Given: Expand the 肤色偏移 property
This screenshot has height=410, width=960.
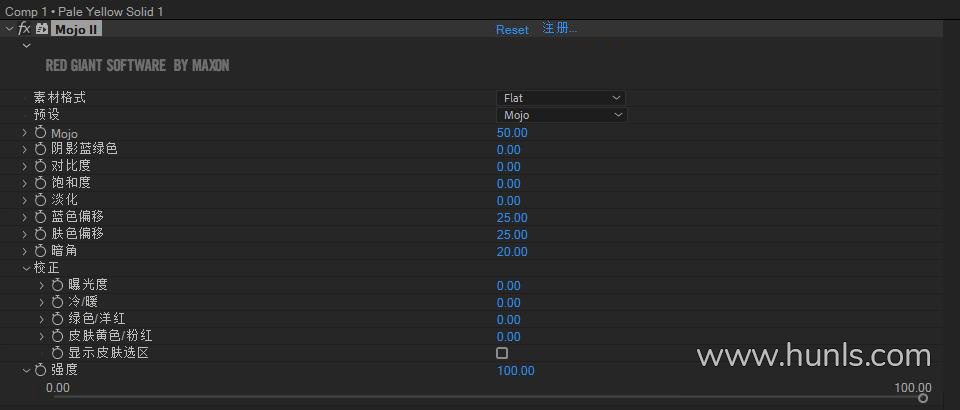Looking at the screenshot, I should pos(25,234).
